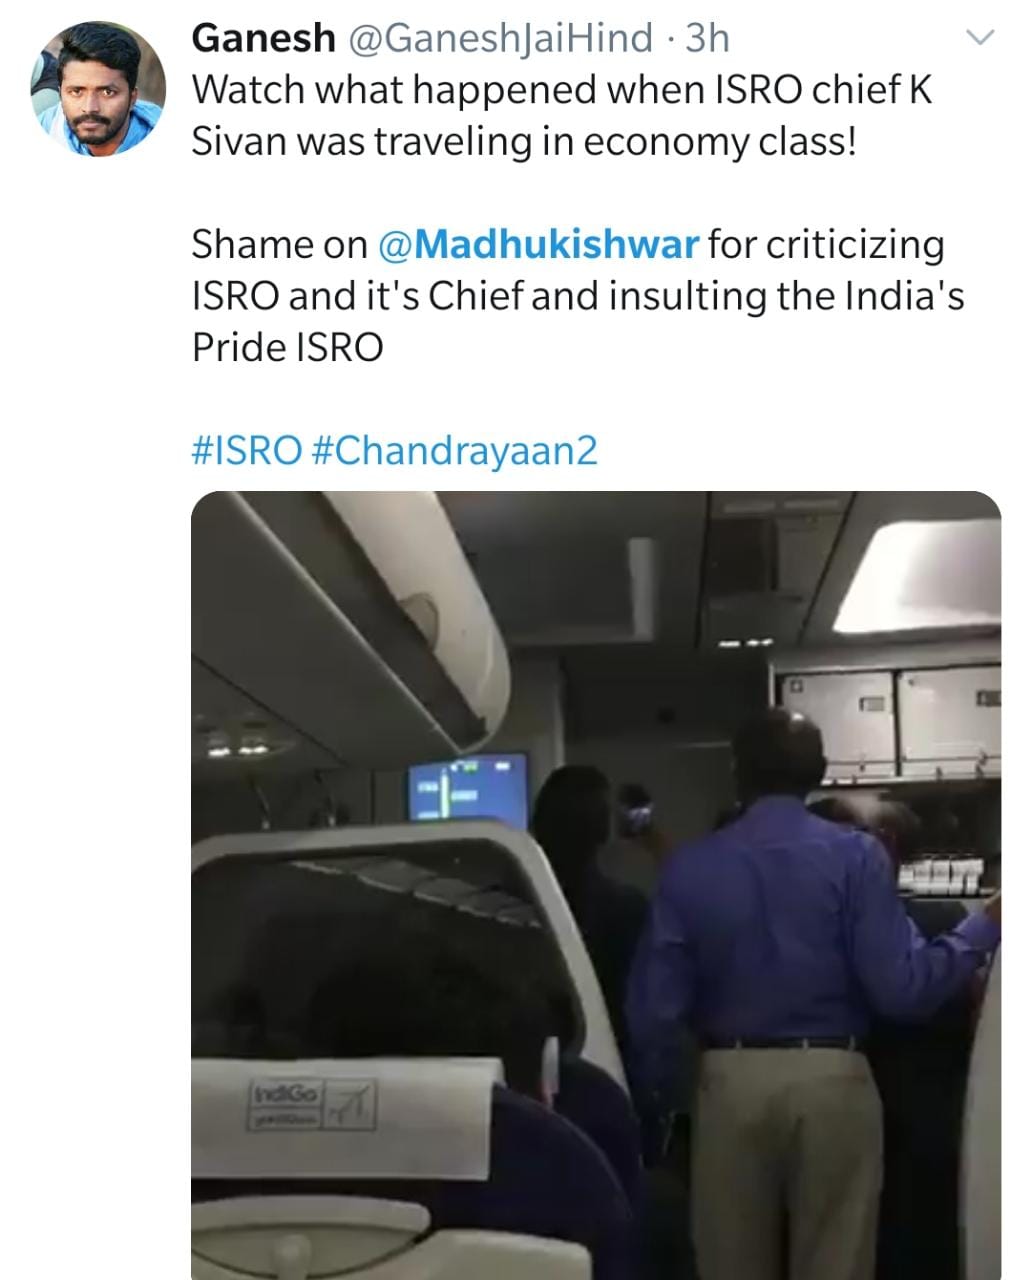Click the line 'Sivan was traveling in economy class!'

coord(524,142)
